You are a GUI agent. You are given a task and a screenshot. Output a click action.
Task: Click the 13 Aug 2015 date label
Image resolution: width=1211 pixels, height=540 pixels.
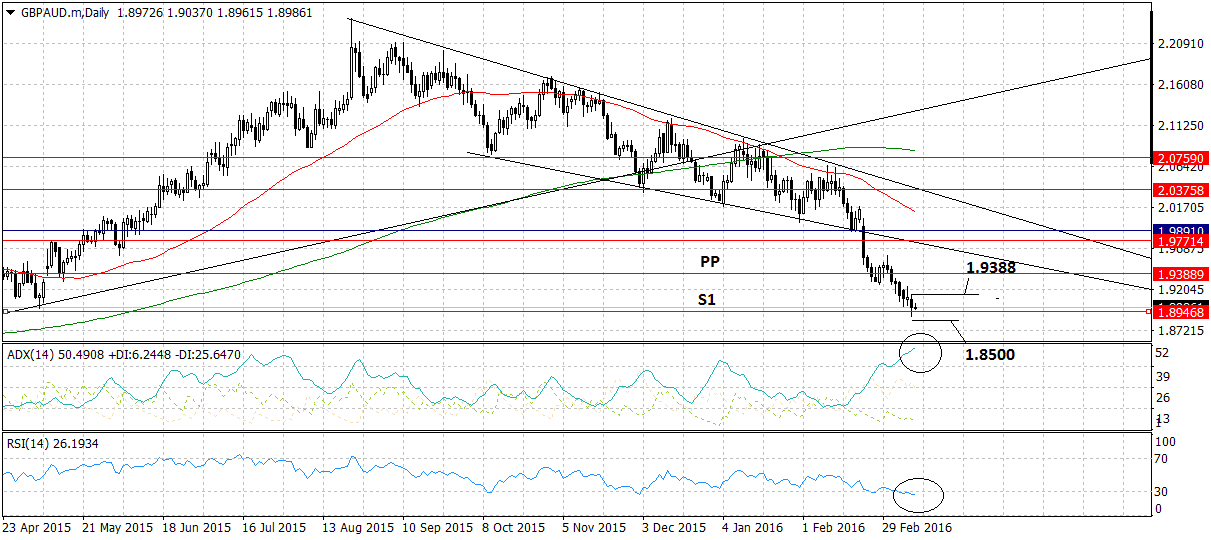357,526
